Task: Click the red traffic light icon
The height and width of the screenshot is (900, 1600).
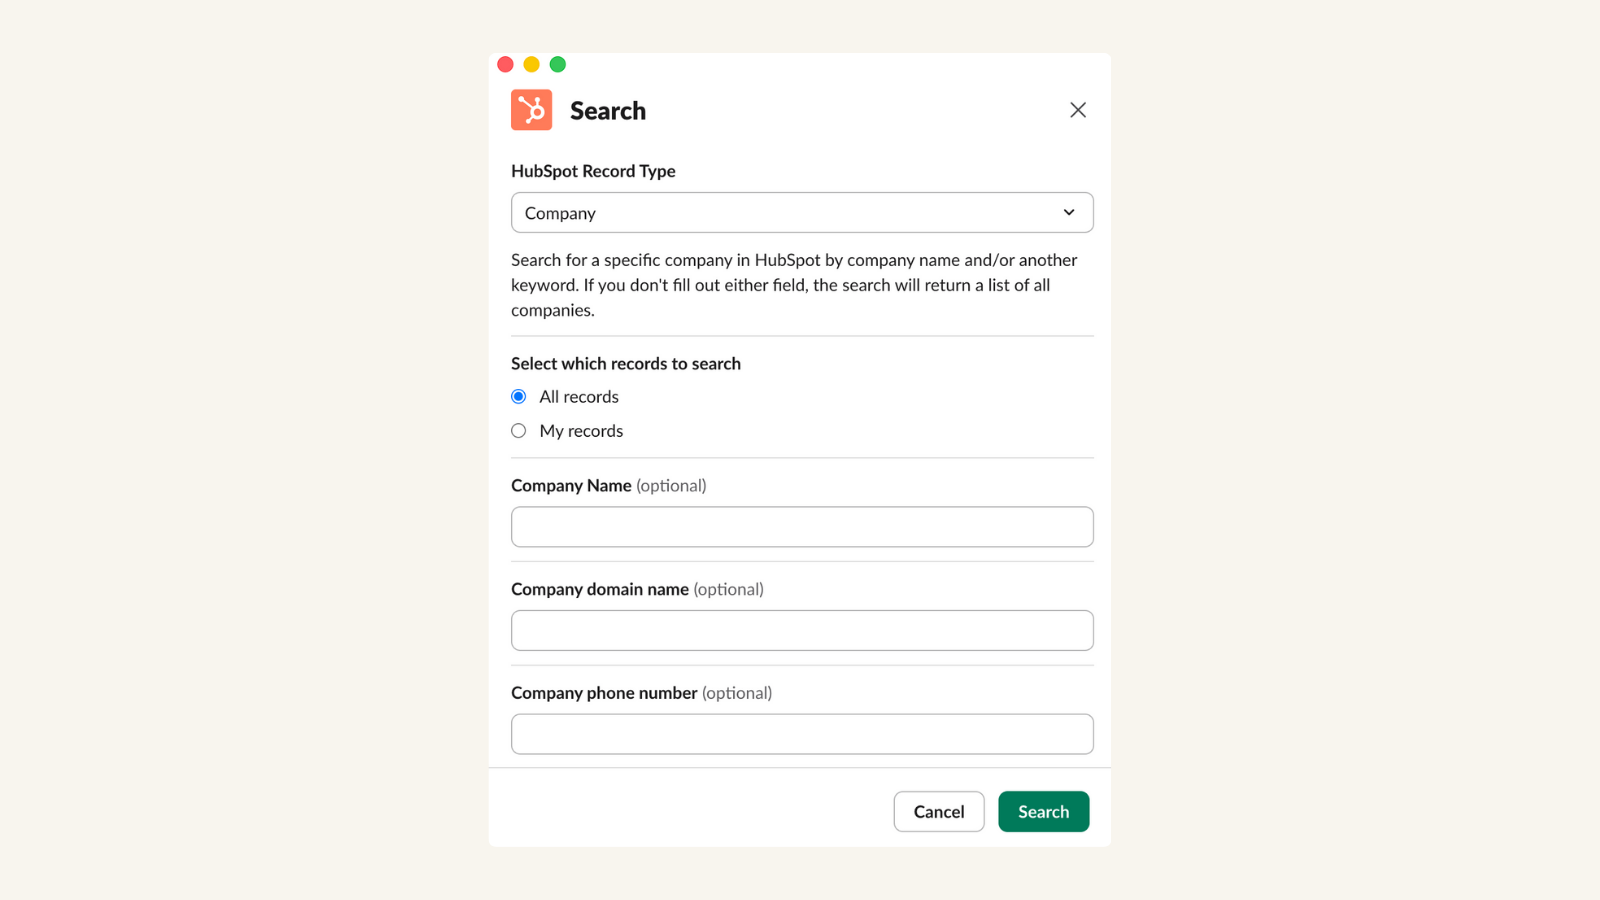Action: click(505, 63)
